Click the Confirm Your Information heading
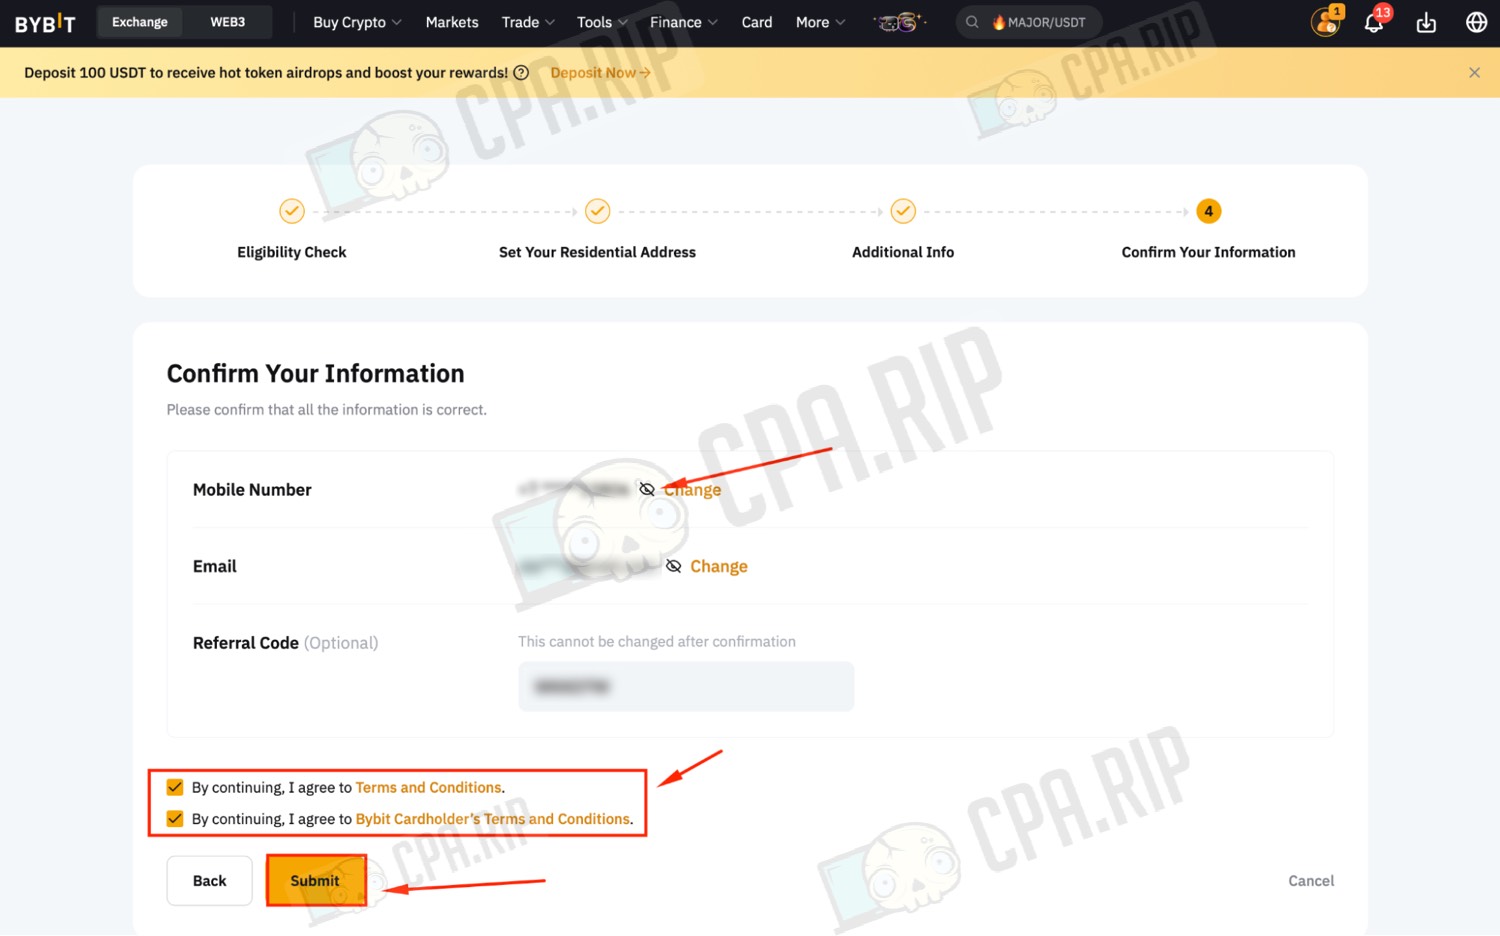The width and height of the screenshot is (1500, 936). pos(315,373)
